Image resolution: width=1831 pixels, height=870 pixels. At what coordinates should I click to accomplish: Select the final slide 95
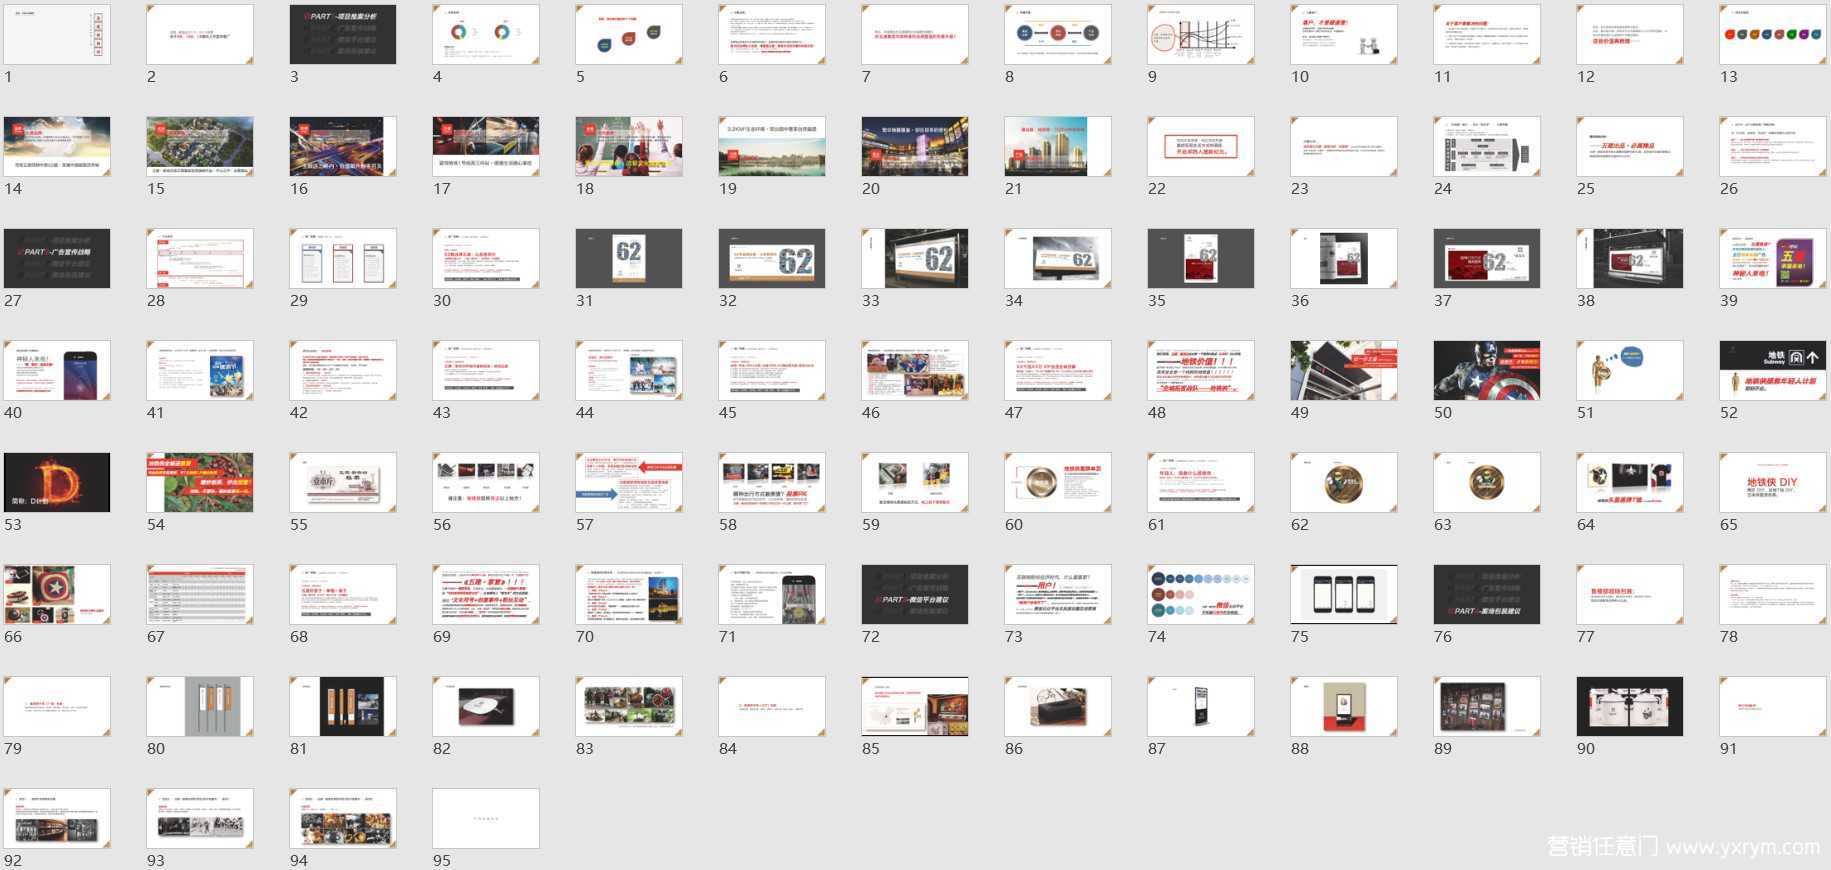pos(486,819)
